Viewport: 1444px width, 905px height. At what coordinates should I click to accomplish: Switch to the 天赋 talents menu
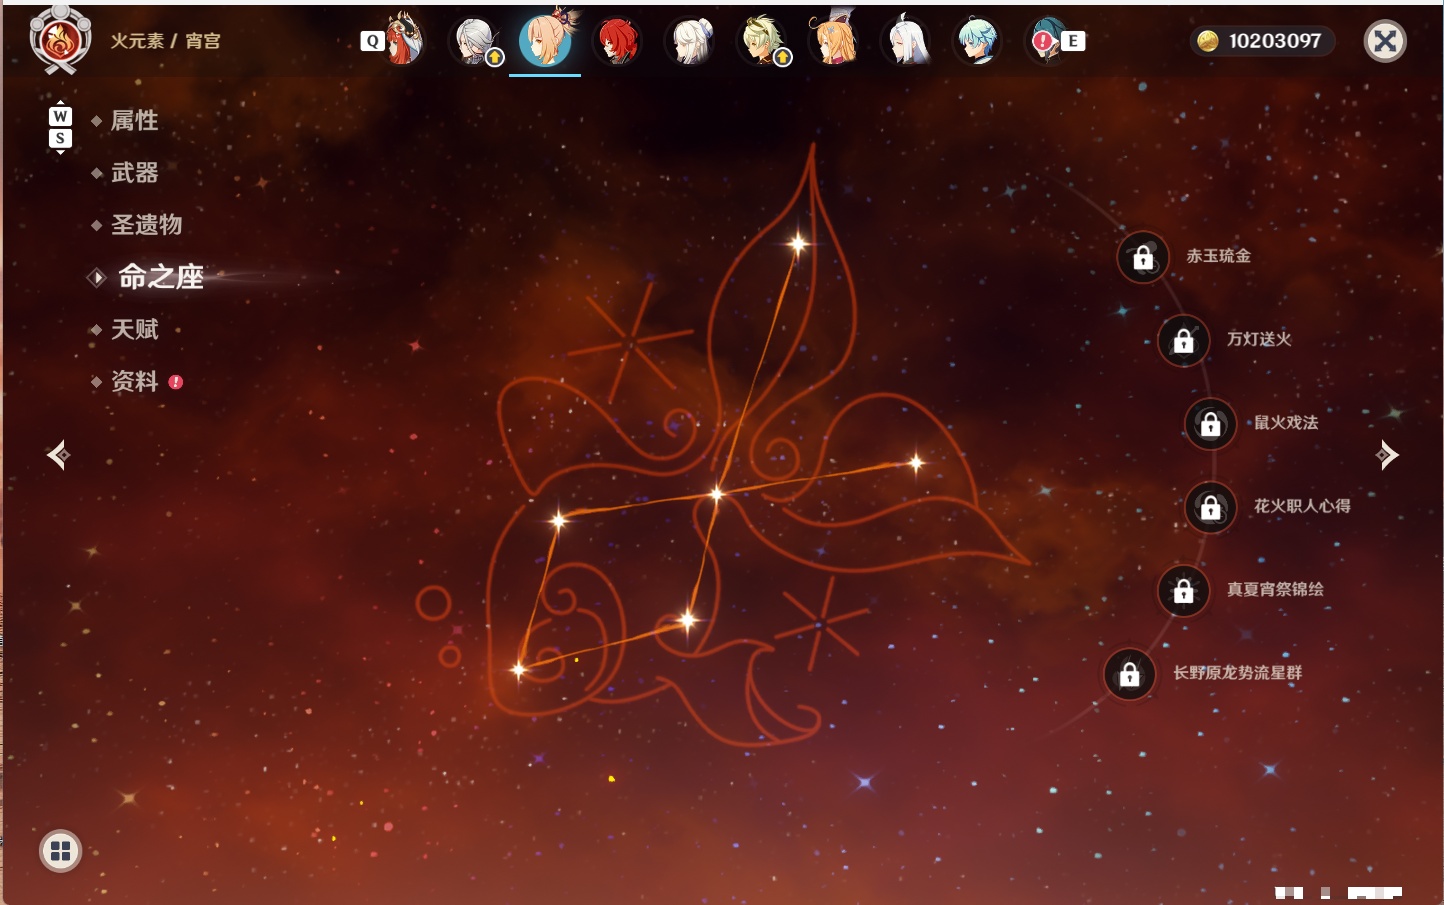(135, 329)
